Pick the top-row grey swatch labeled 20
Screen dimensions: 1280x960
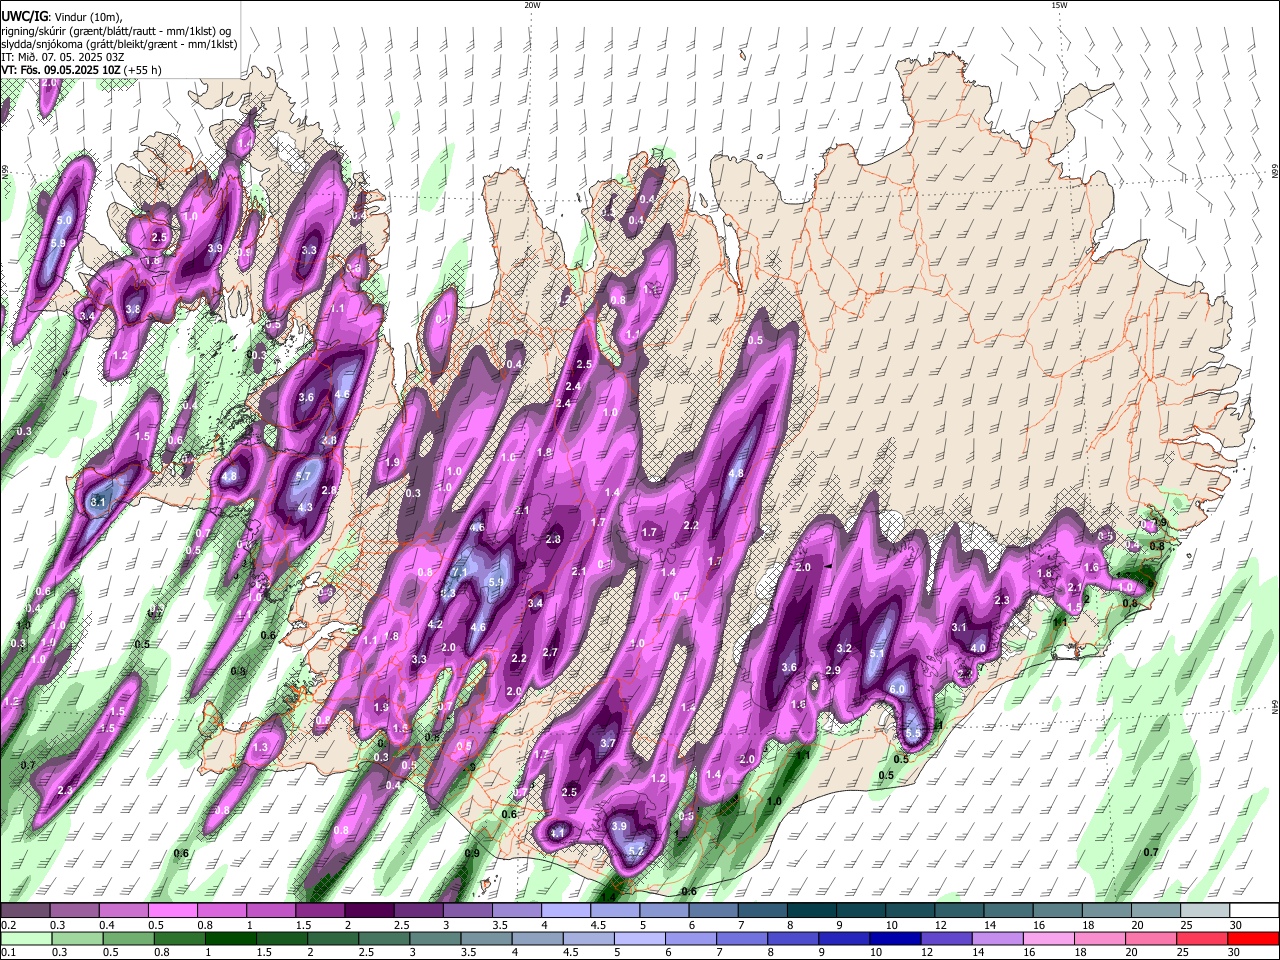click(x=1157, y=910)
